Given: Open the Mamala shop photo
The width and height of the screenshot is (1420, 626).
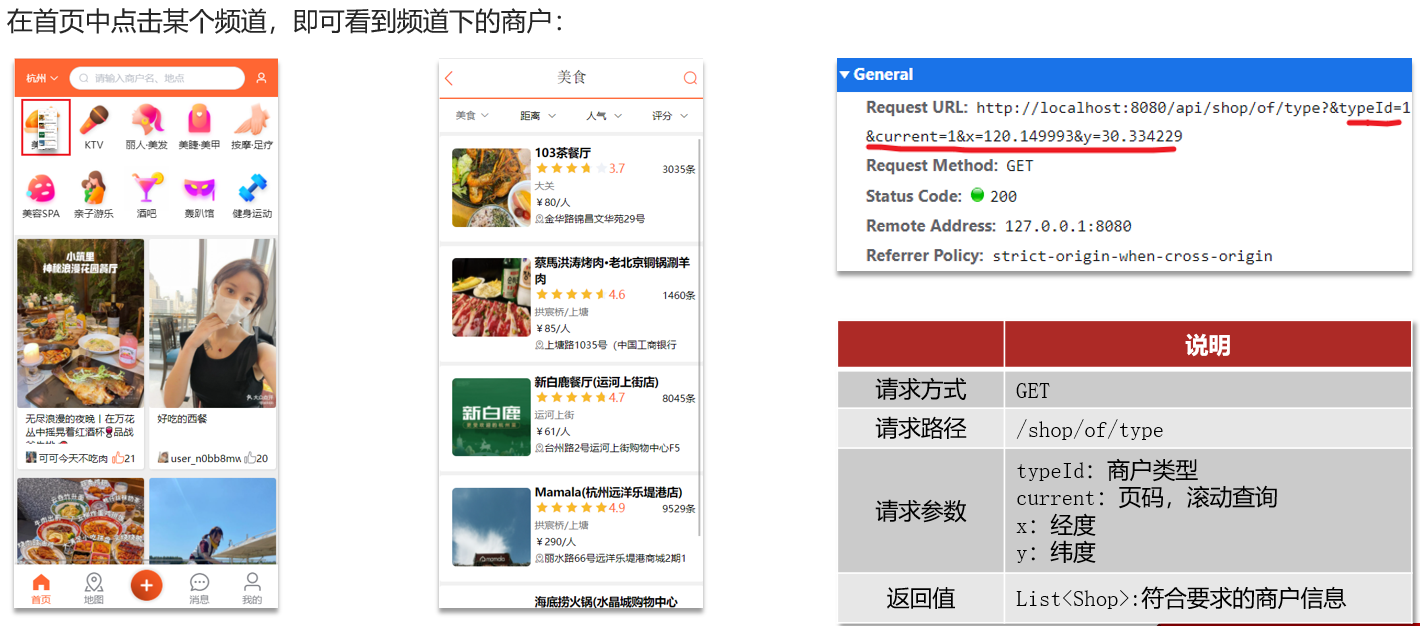Looking at the screenshot, I should coord(491,527).
